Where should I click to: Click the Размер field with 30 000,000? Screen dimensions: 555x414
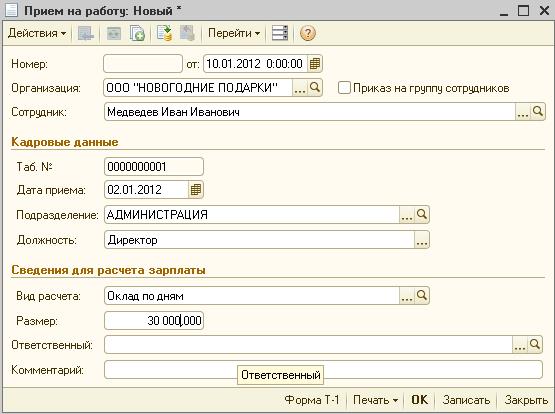pos(154,321)
